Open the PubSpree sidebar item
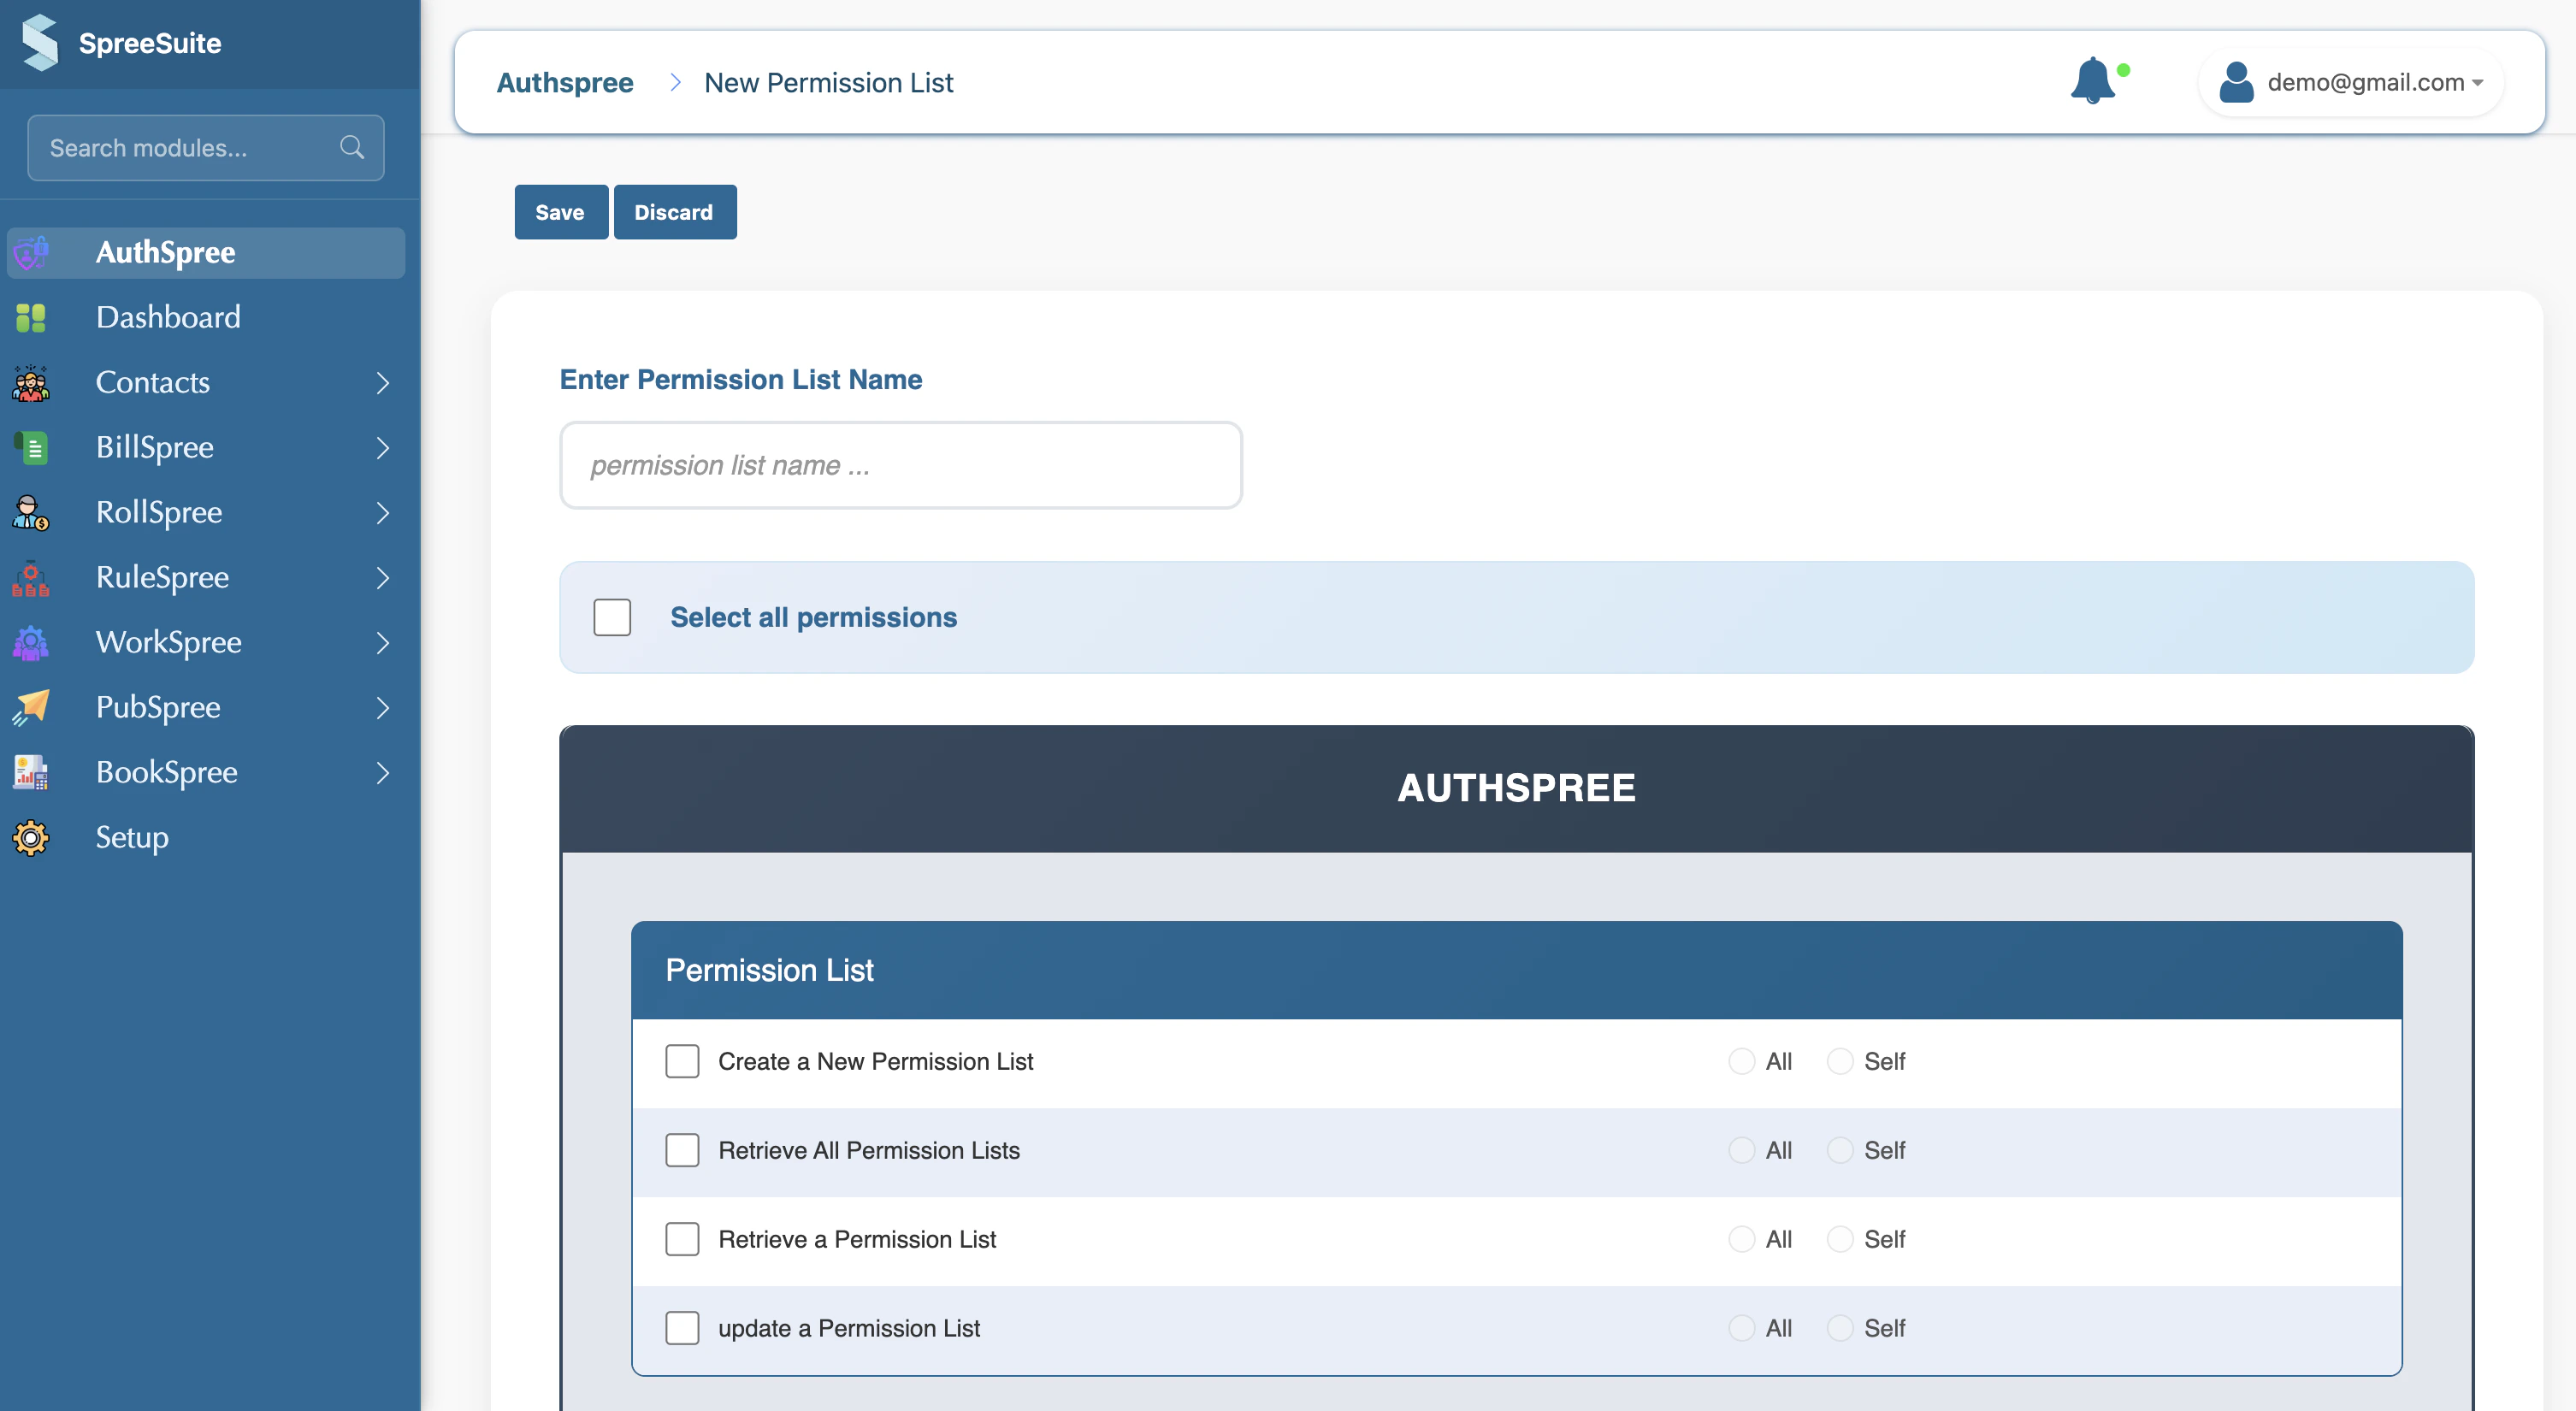2576x1411 pixels. [206, 707]
